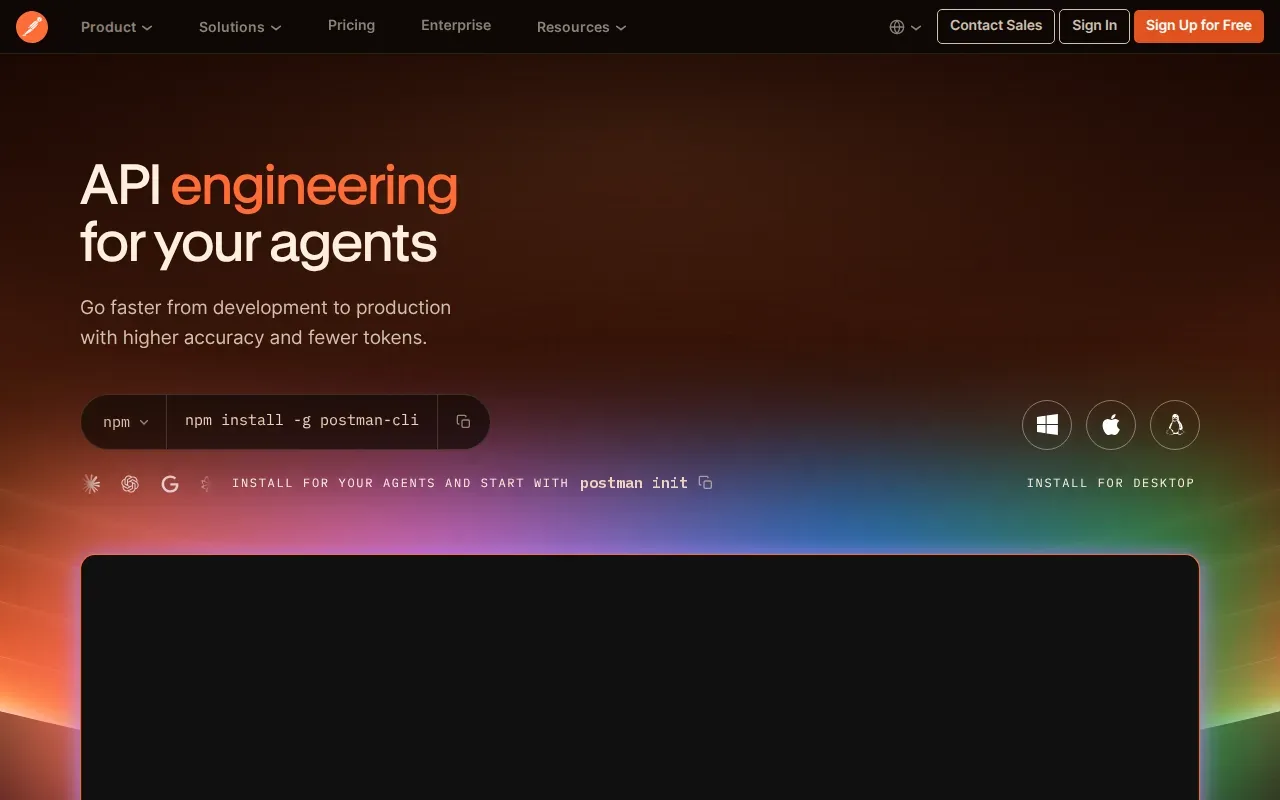This screenshot has width=1280, height=800.
Task: Click the 'INSTALL FOR DESKTOP' label
Action: 1110,483
